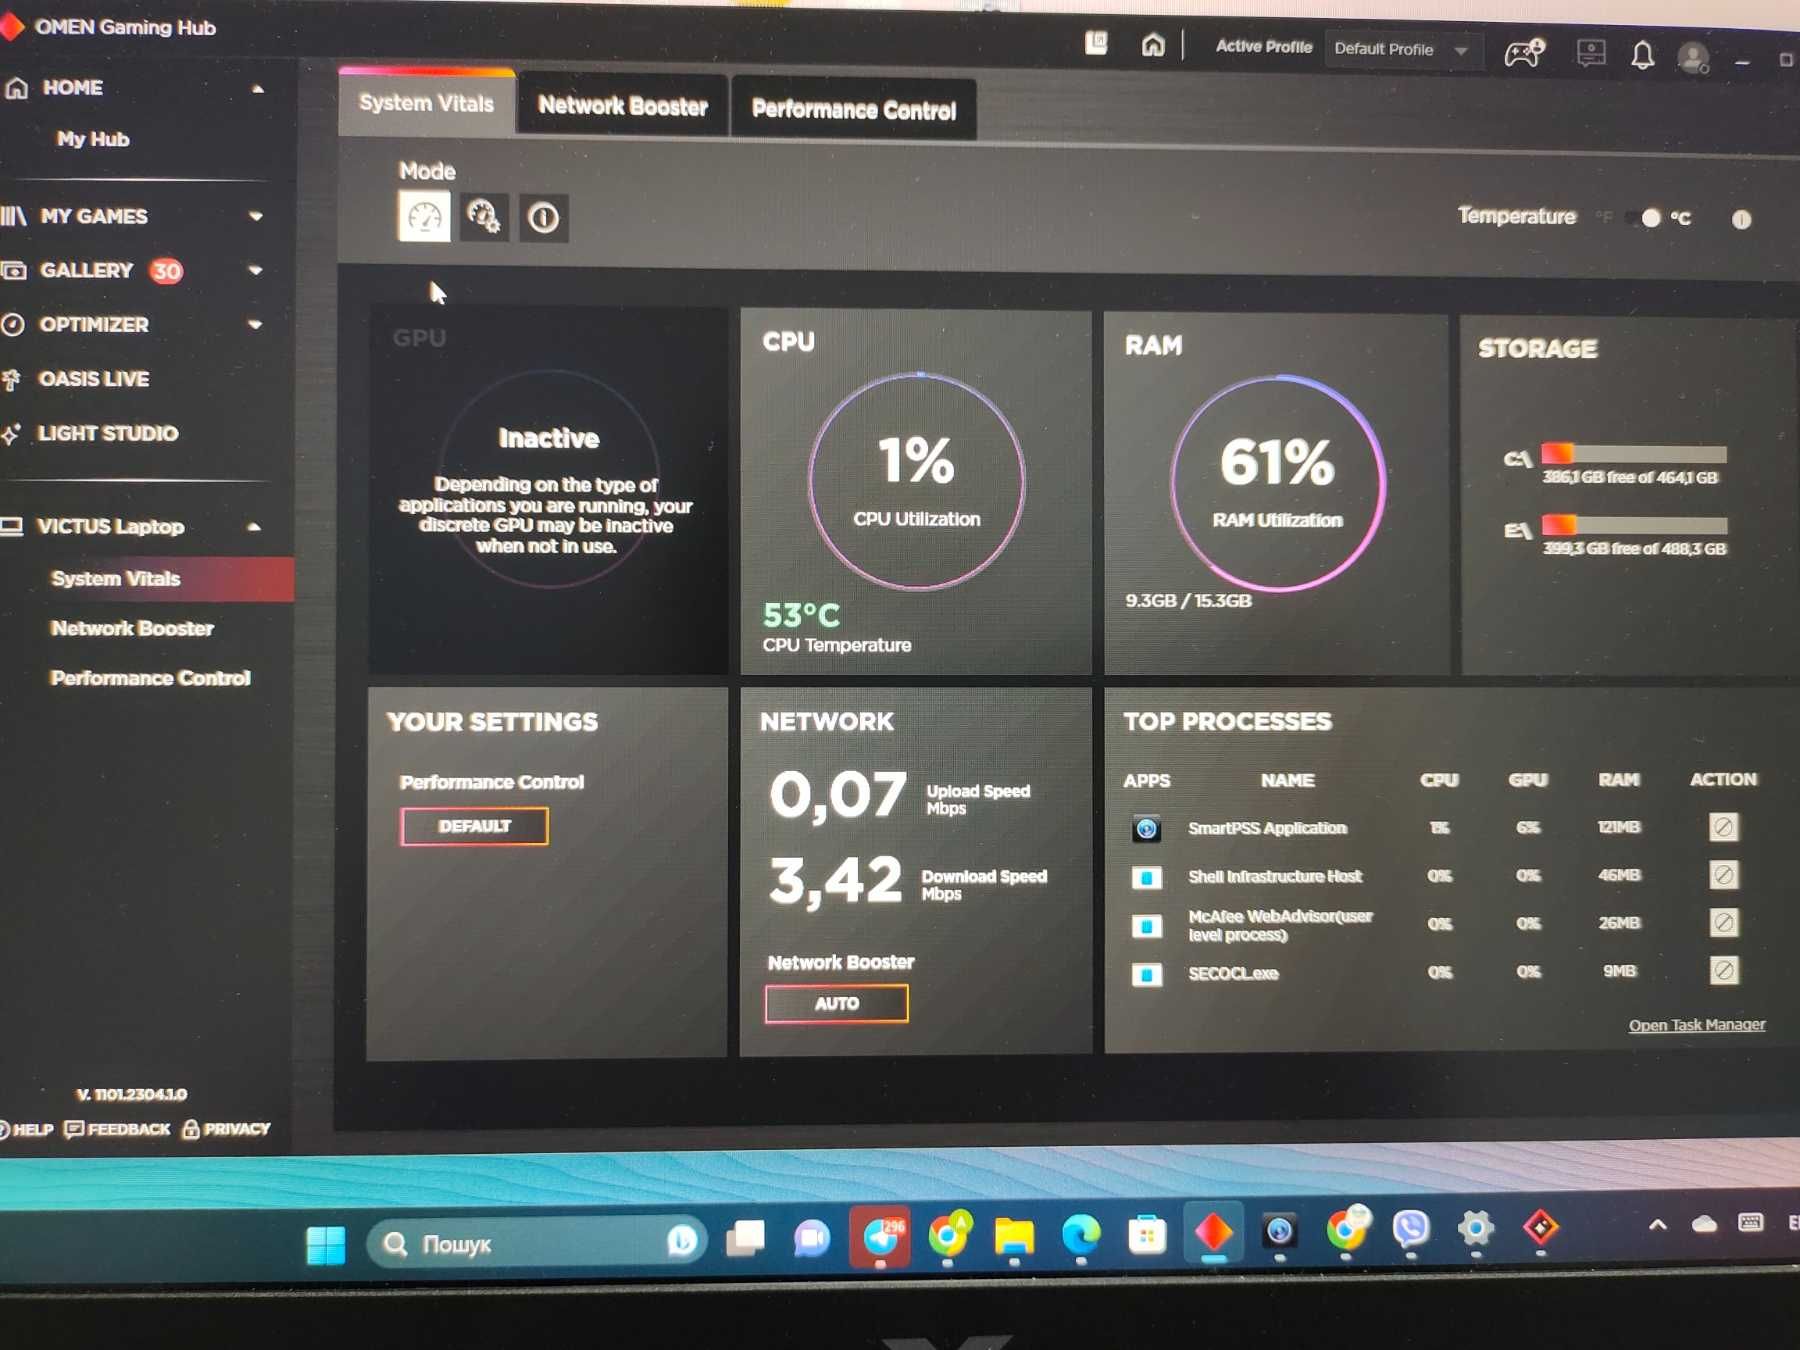
Task: Click the taskbar search field
Action: pos(537,1243)
